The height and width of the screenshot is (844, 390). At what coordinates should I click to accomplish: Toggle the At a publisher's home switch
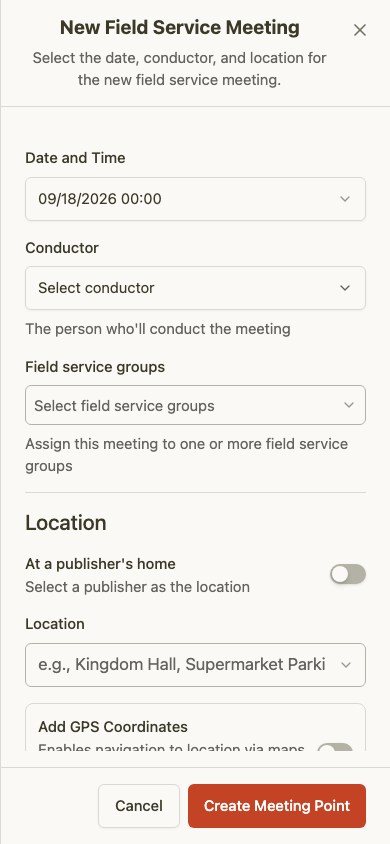348,574
